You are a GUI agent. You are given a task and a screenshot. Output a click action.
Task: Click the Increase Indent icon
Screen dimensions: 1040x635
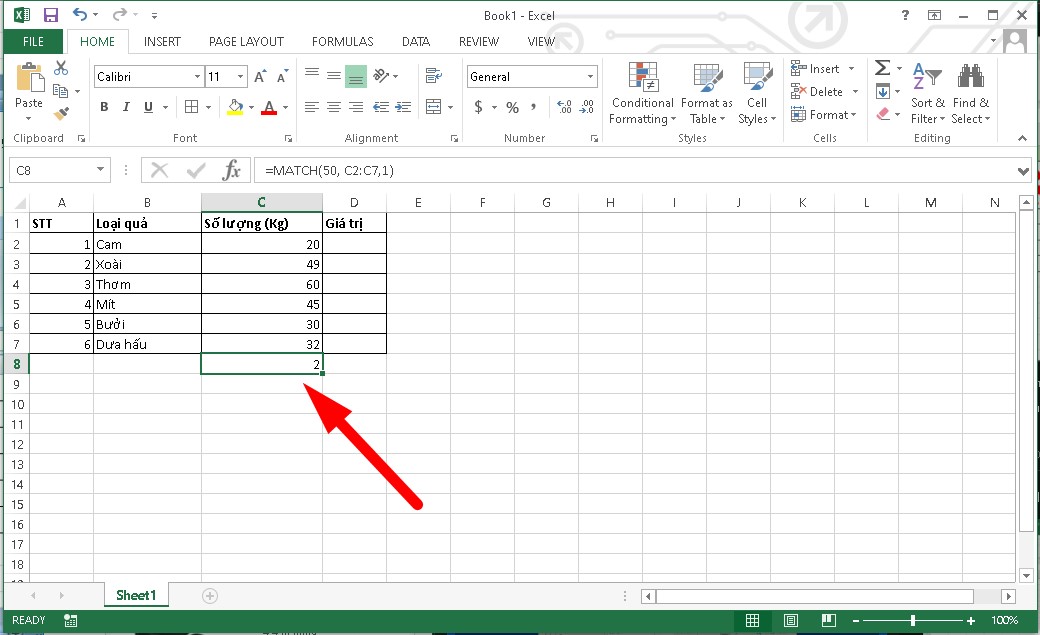pos(403,107)
